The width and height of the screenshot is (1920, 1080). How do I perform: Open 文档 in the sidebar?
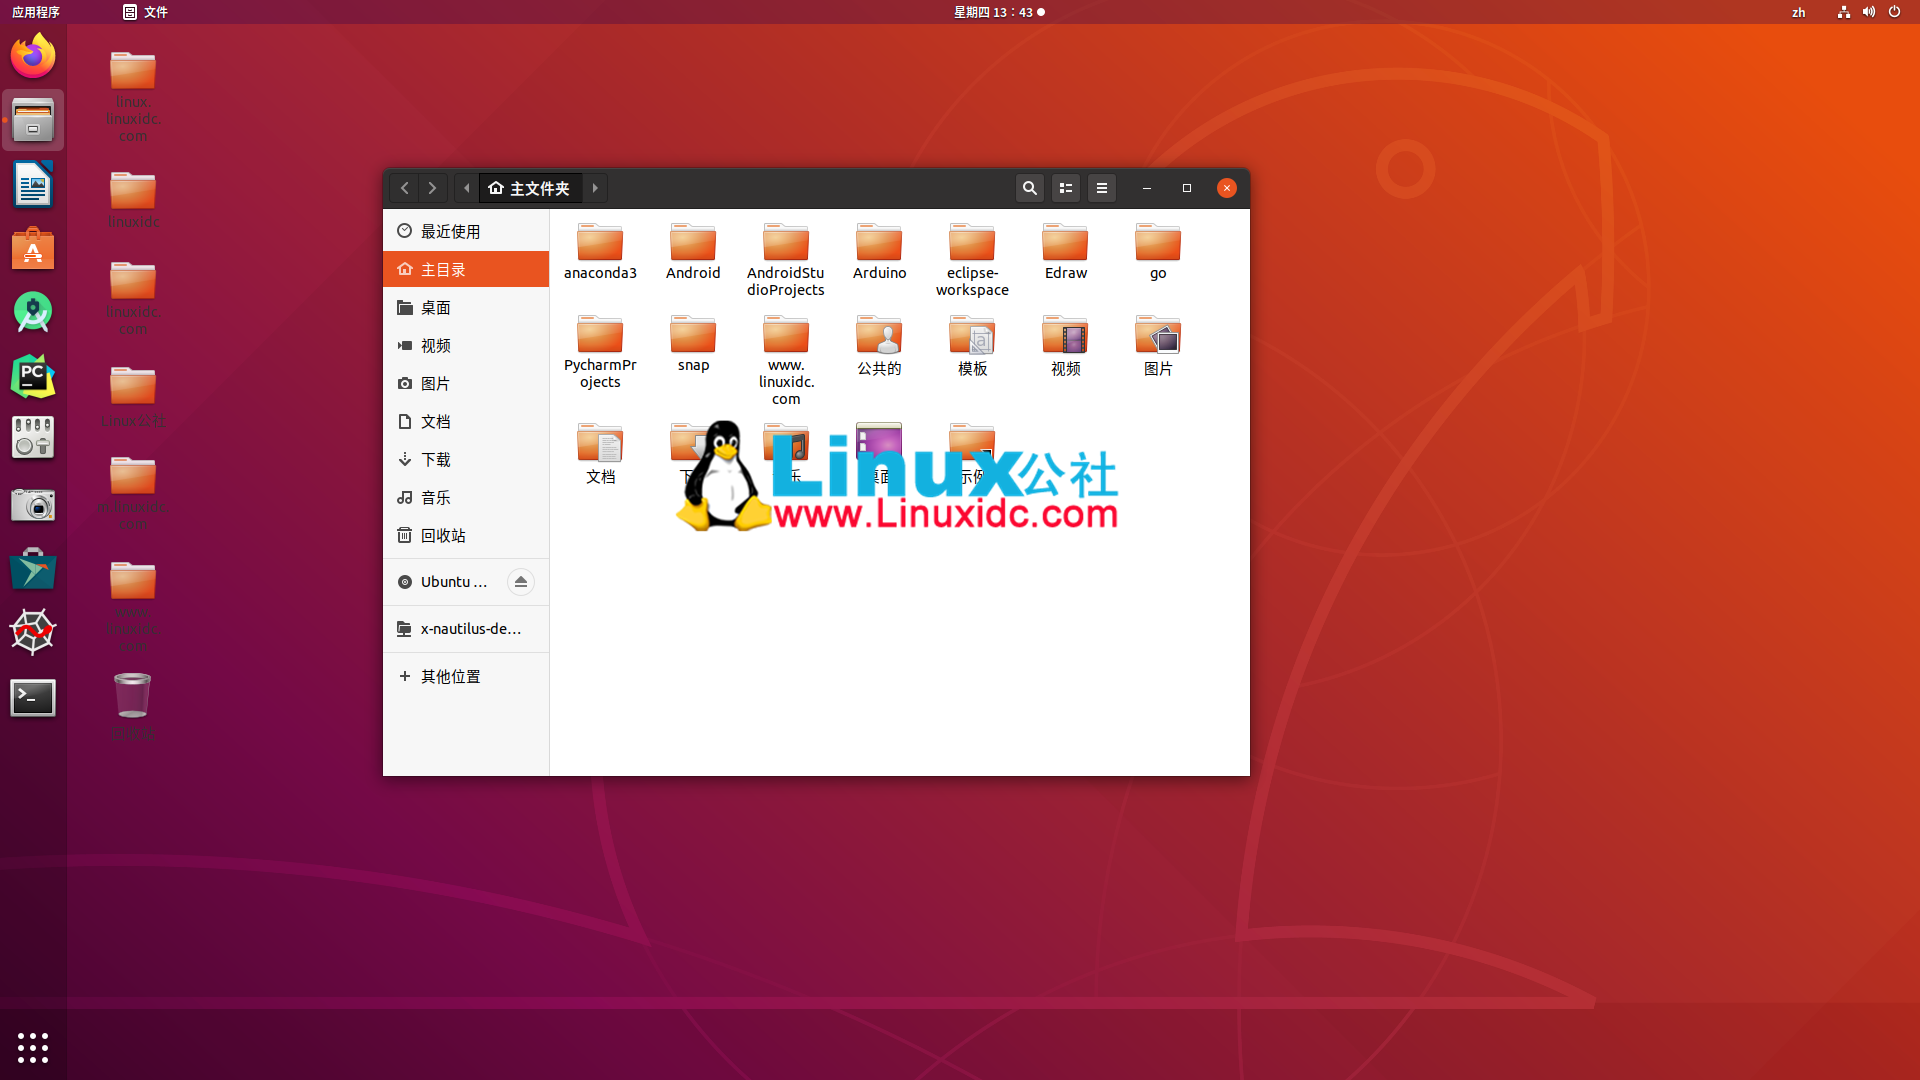pyautogui.click(x=466, y=421)
